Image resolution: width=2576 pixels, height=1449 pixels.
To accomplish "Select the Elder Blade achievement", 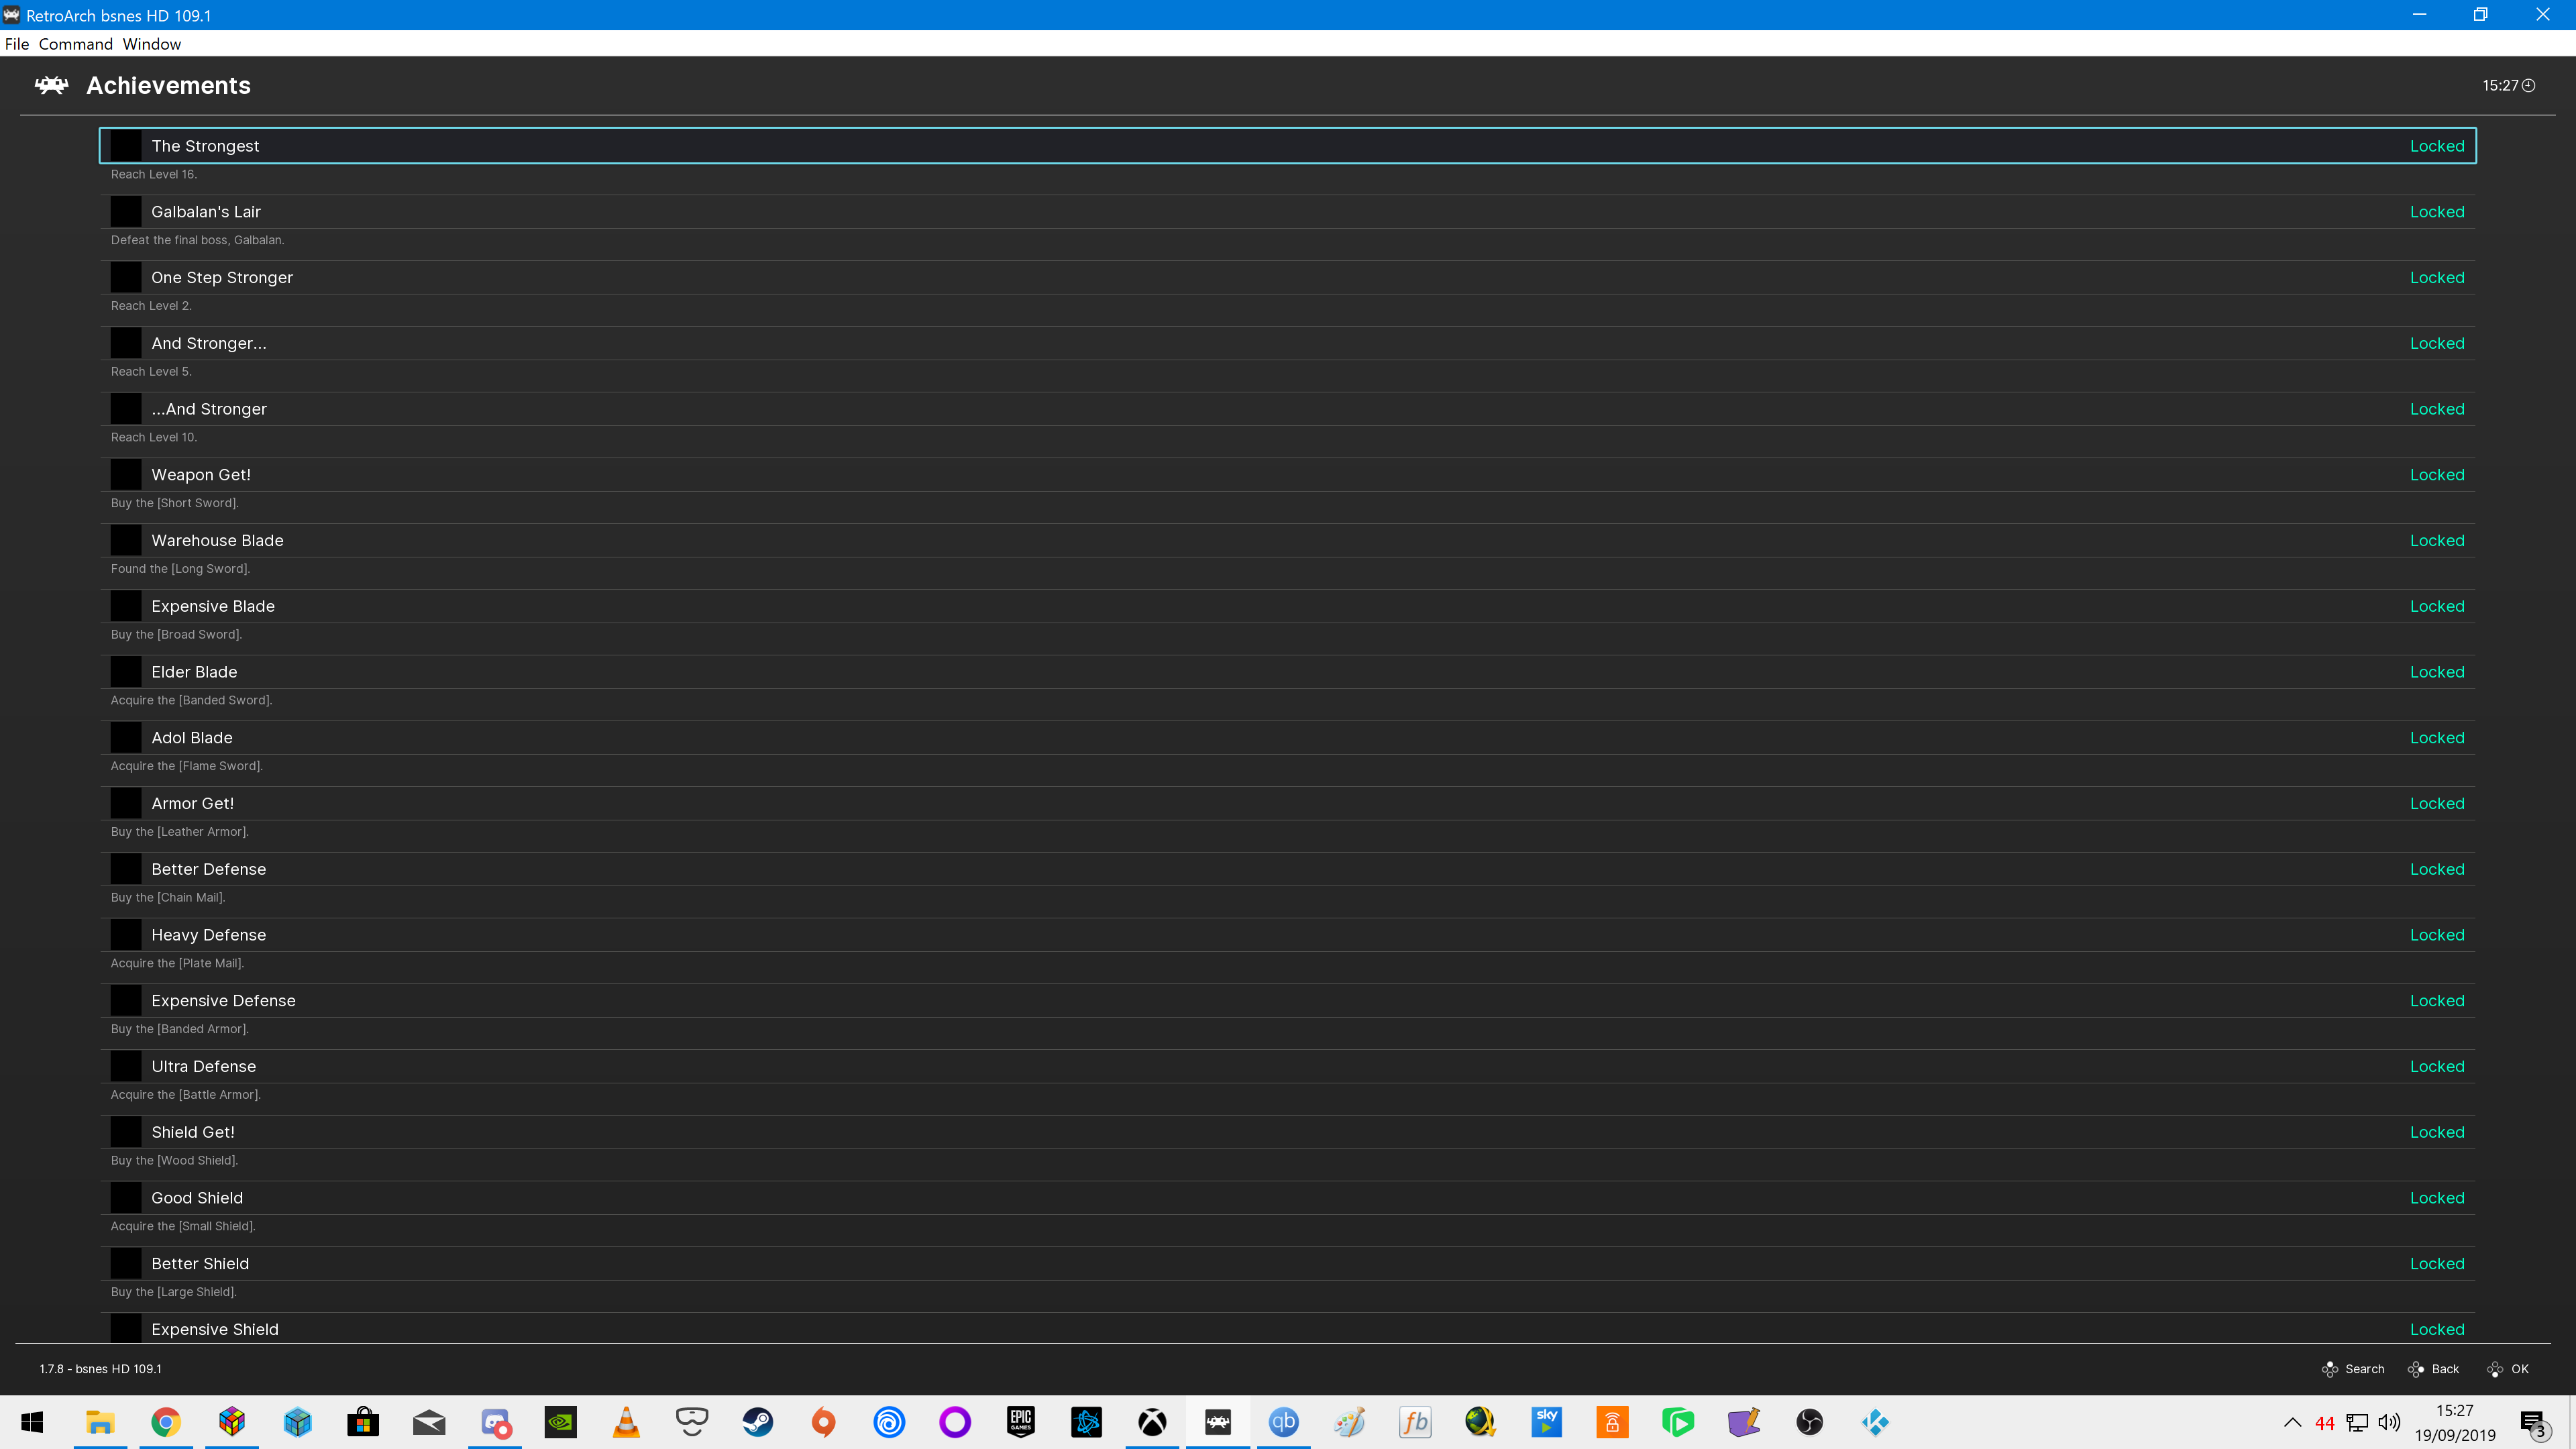I will (1287, 672).
